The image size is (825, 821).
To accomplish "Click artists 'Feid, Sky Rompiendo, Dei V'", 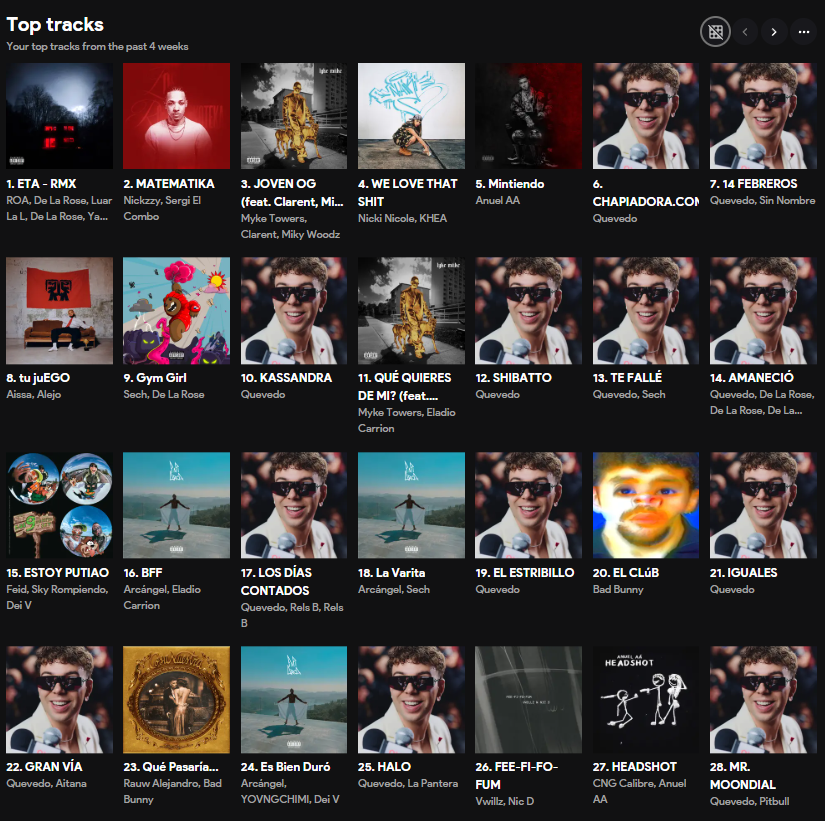I will tap(57, 597).
